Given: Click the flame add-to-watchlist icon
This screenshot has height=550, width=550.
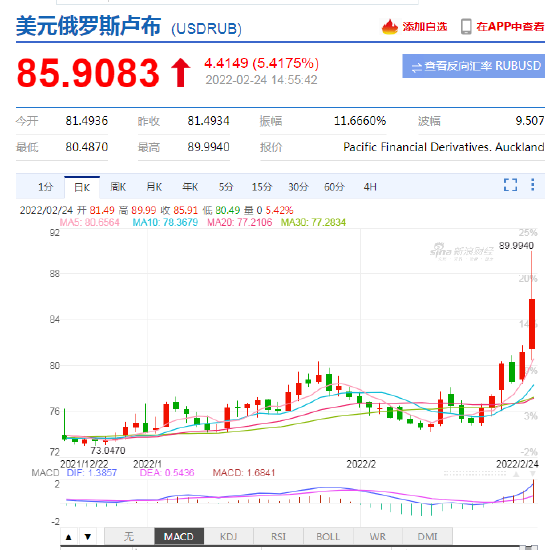Looking at the screenshot, I should click(390, 27).
